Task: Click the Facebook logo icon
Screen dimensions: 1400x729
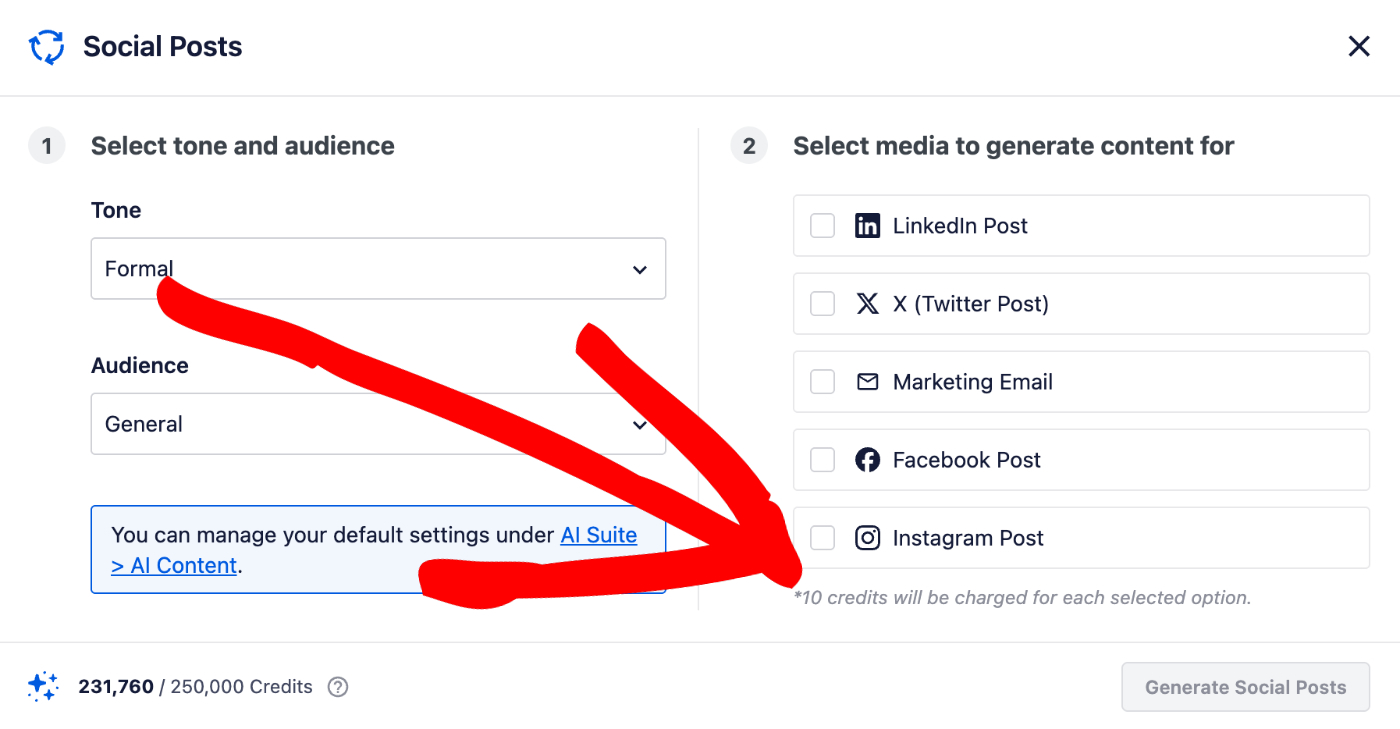Action: [x=867, y=460]
